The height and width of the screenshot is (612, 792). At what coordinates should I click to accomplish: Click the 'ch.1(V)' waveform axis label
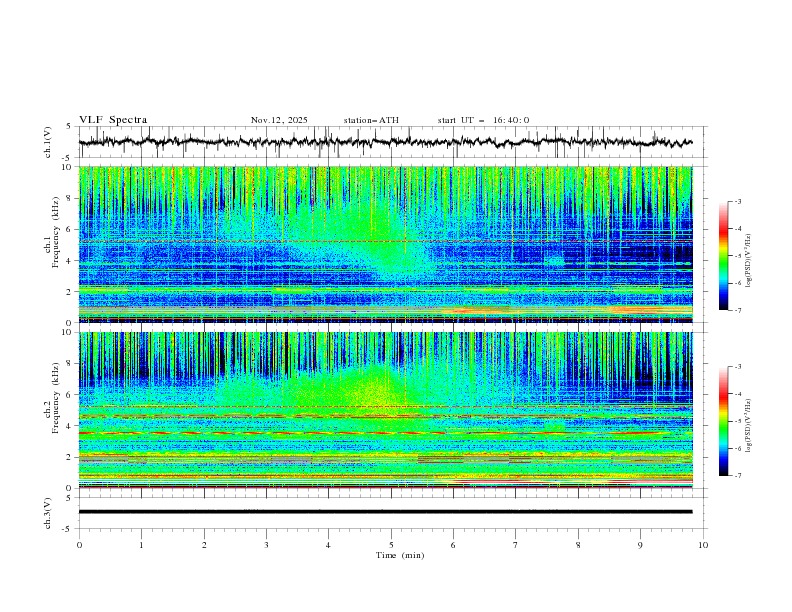pos(48,142)
